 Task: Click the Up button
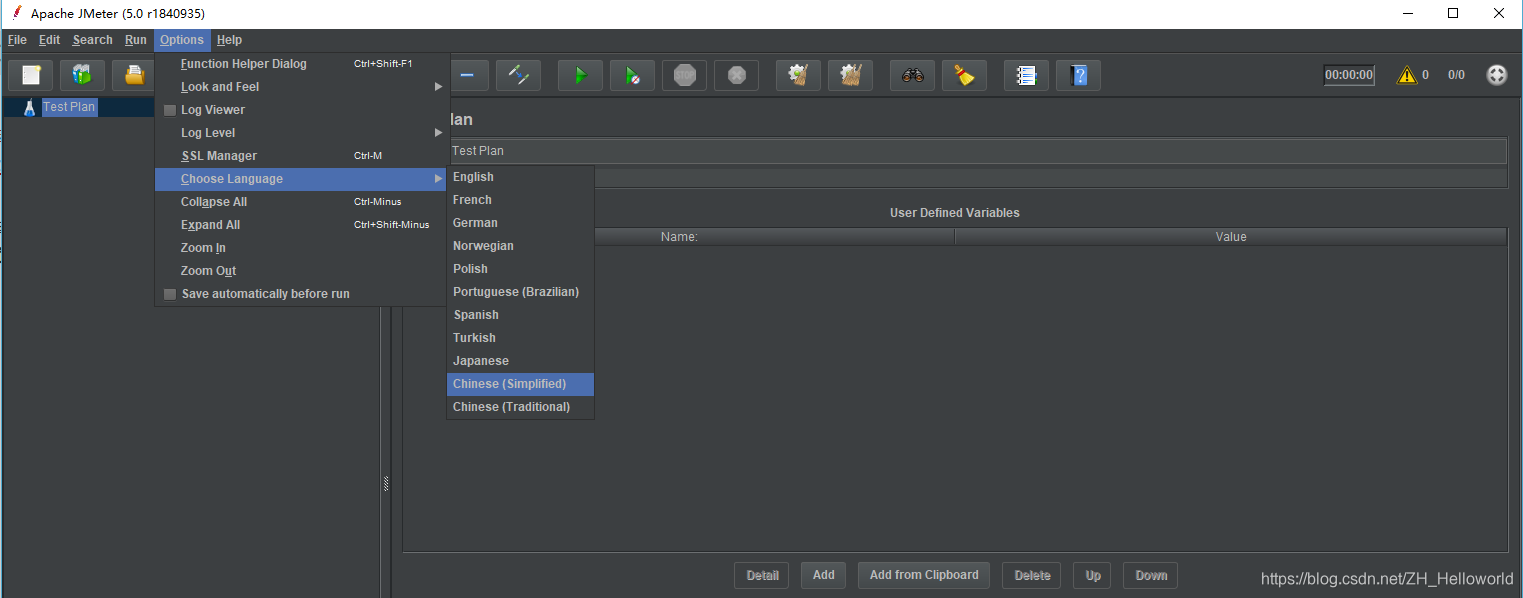(1093, 575)
